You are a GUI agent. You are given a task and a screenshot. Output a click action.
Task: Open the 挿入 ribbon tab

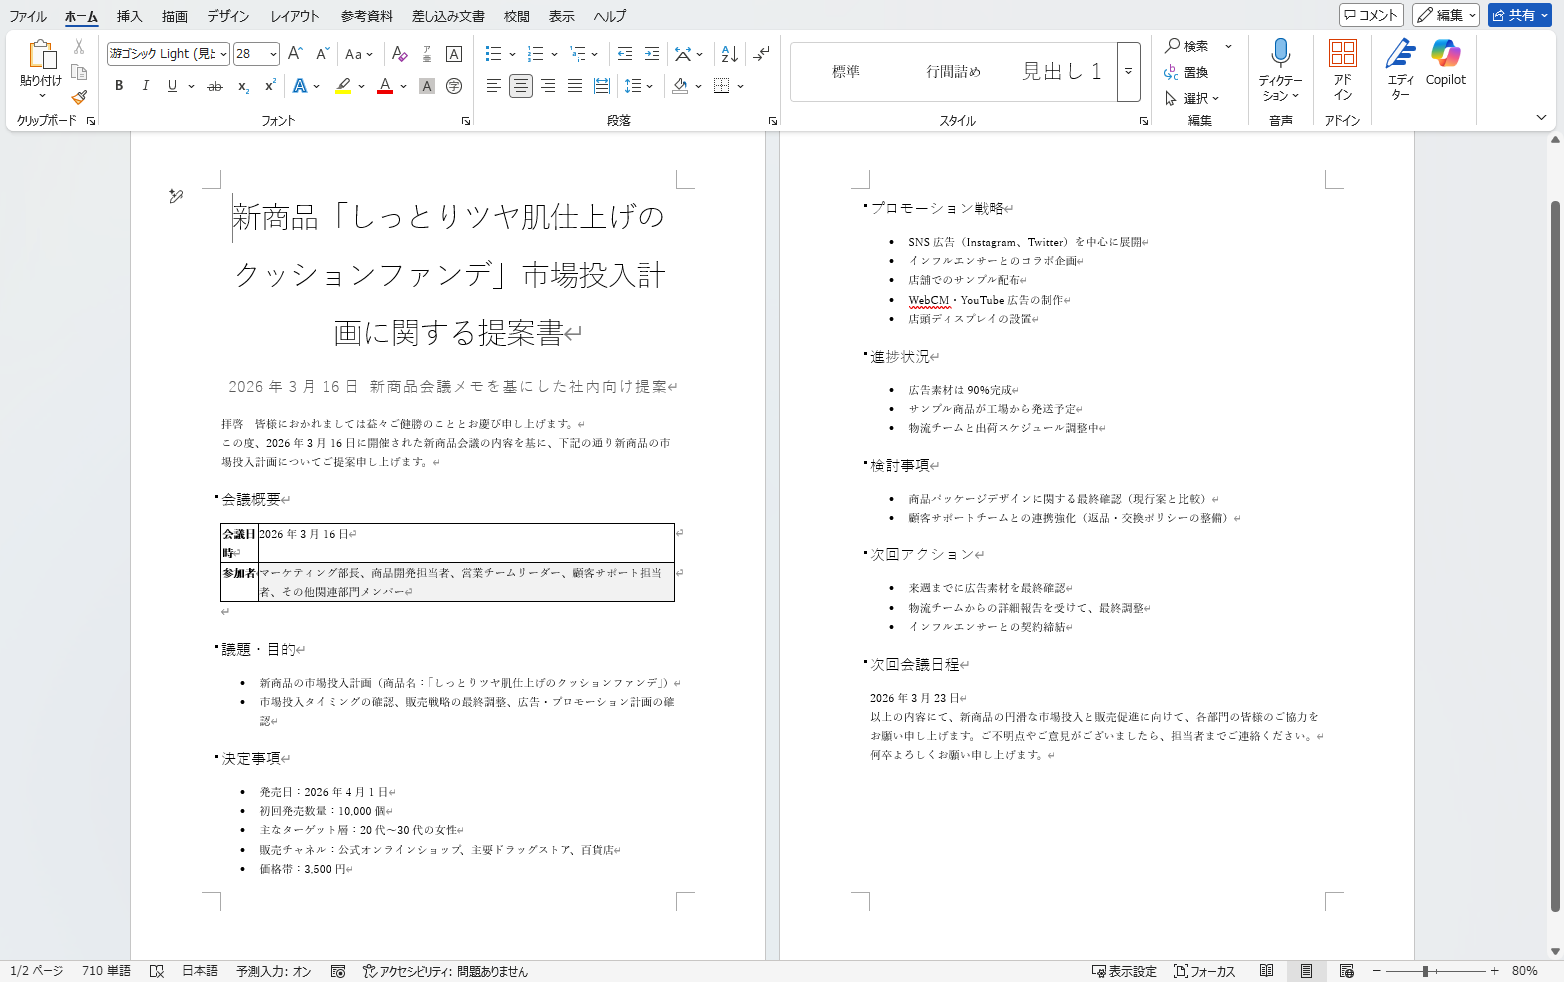pos(129,16)
